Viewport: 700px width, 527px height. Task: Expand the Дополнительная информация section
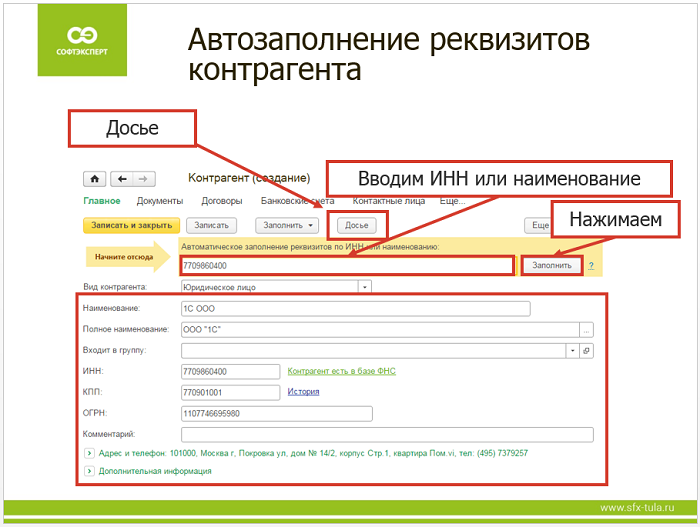[x=89, y=471]
